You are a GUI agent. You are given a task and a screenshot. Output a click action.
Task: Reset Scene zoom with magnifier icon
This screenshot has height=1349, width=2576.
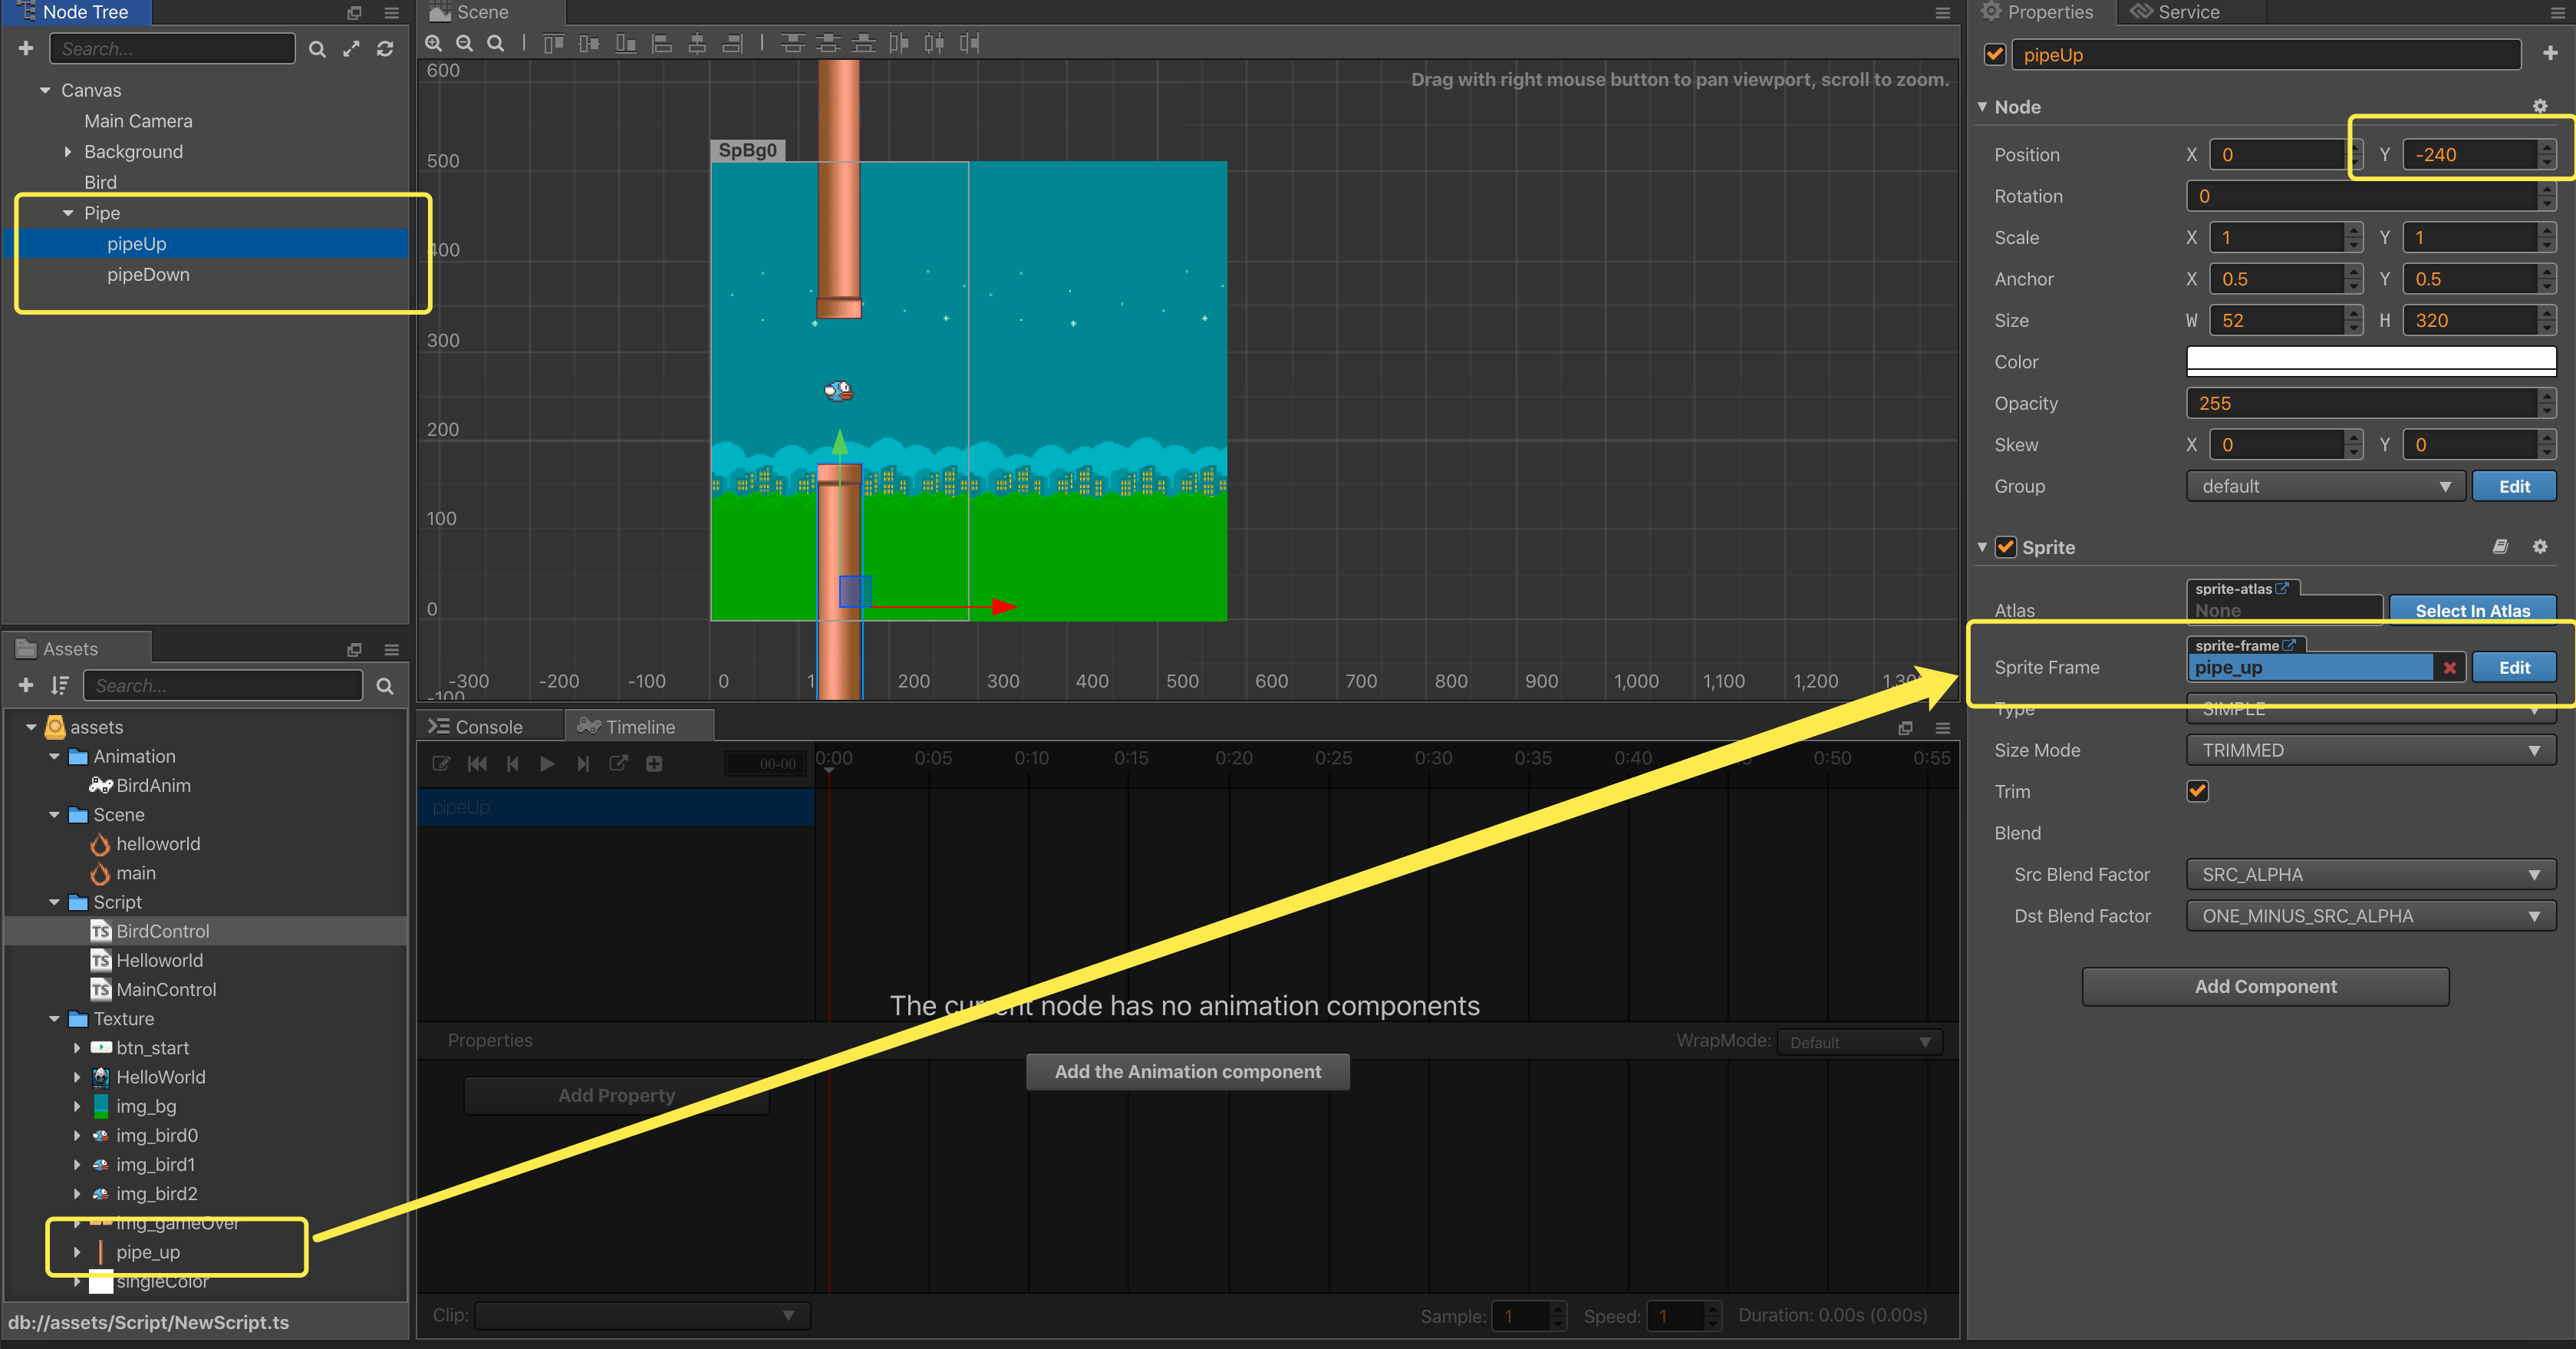496,43
